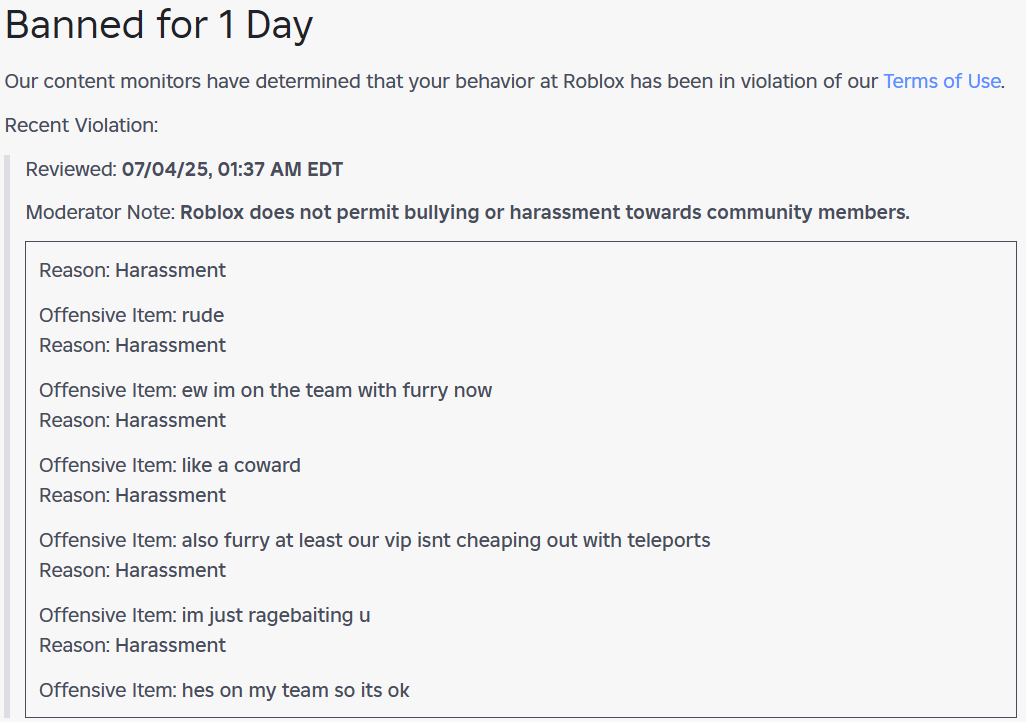
Task: Click 'hes on my team so its ok'
Action: [224, 691]
